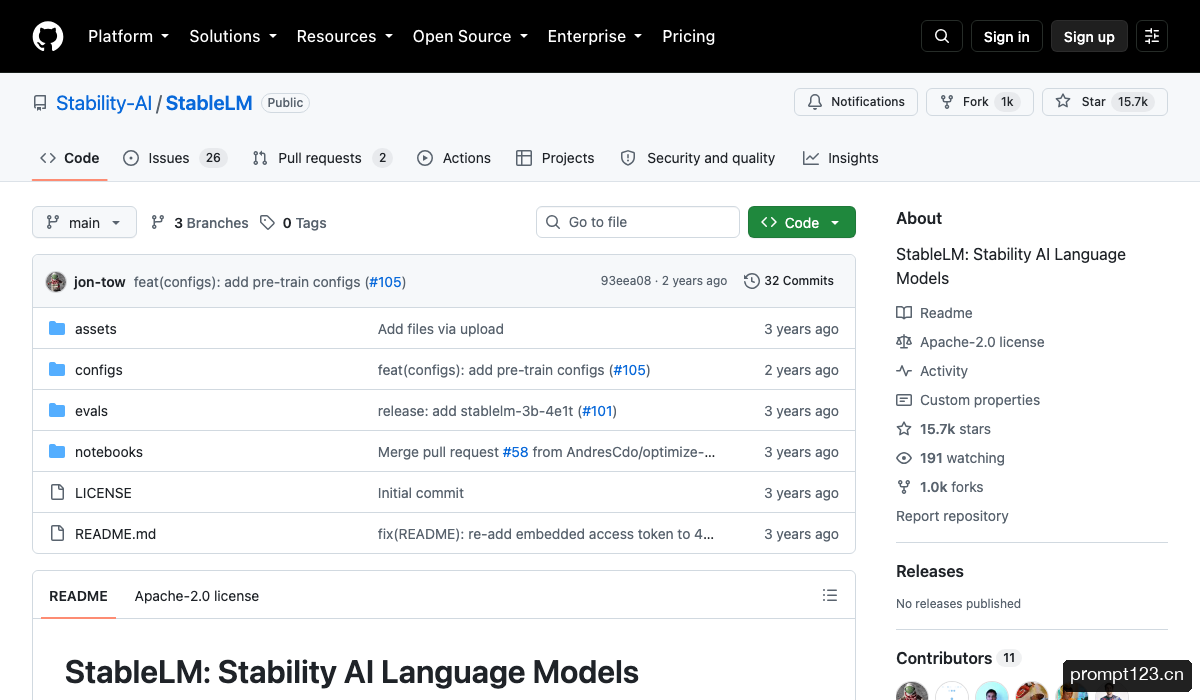Click the configs folder icon
1200x700 pixels.
tap(57, 370)
